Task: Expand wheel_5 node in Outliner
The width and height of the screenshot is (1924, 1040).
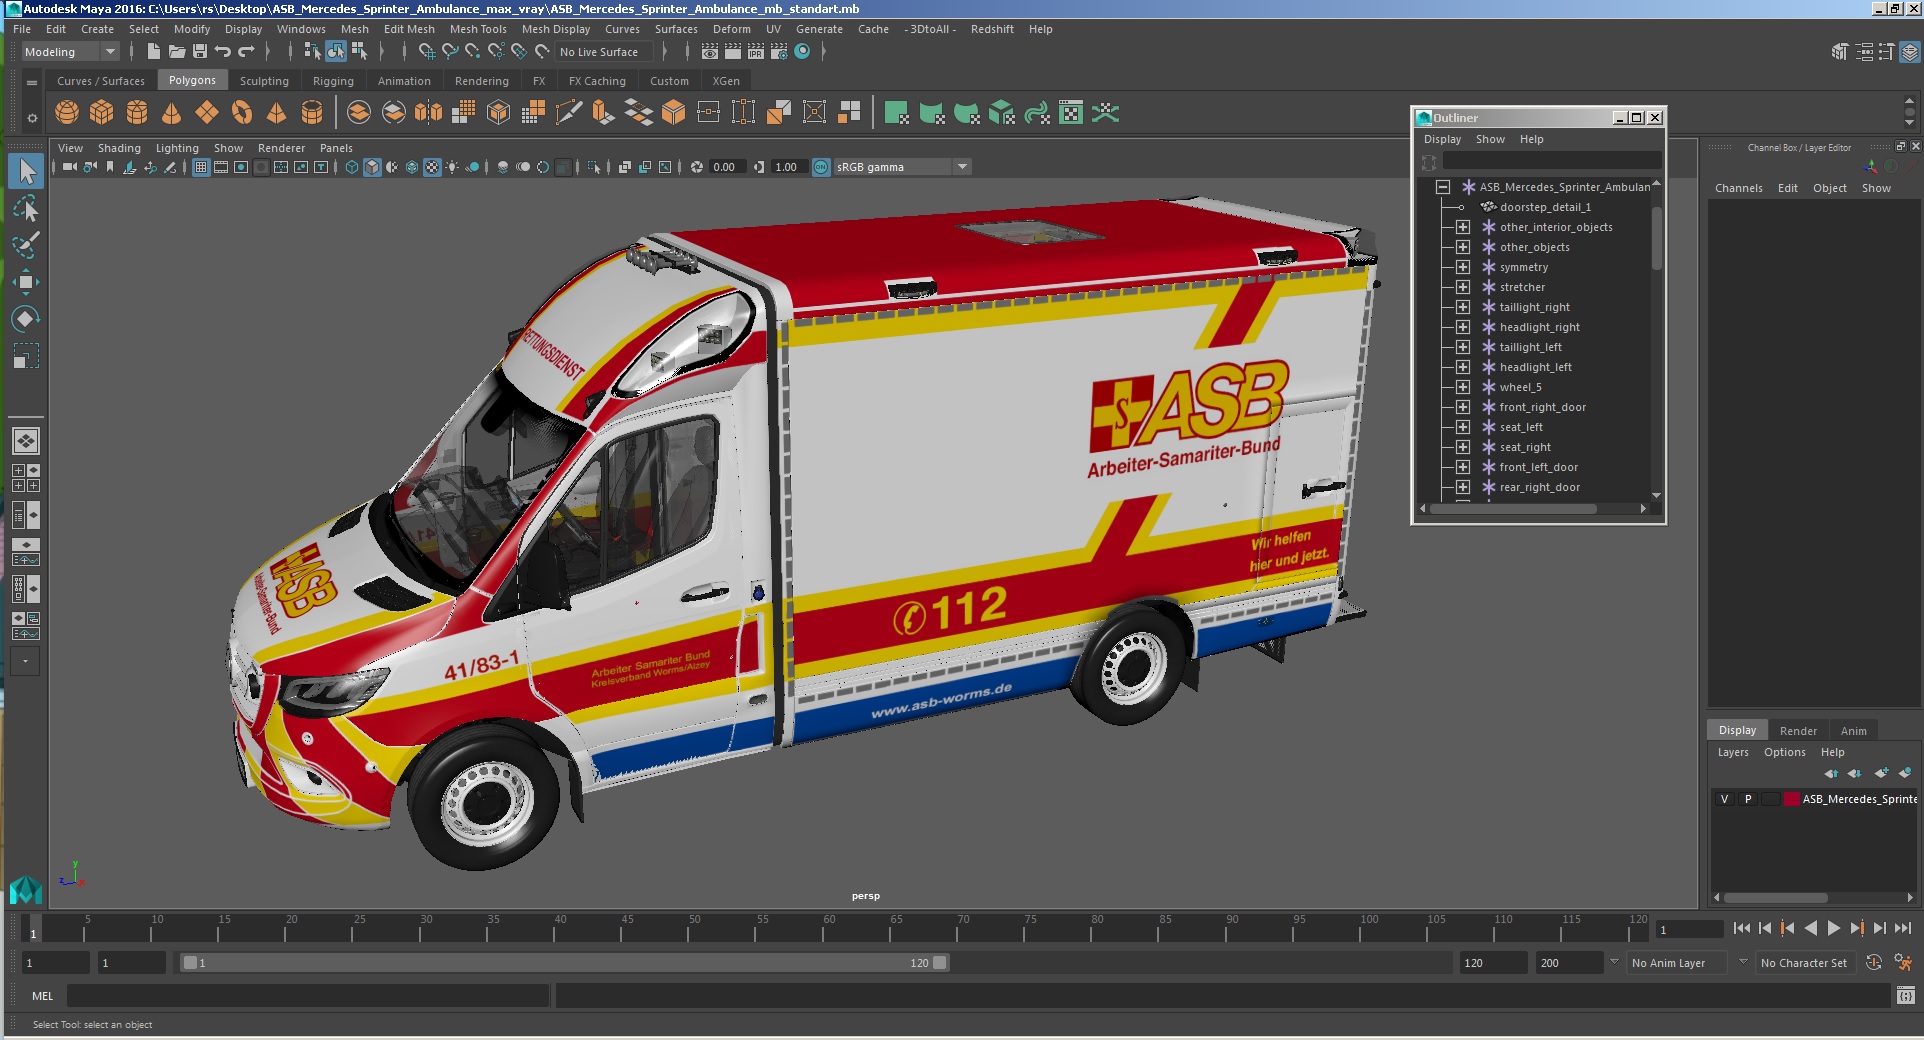Action: coord(1463,387)
